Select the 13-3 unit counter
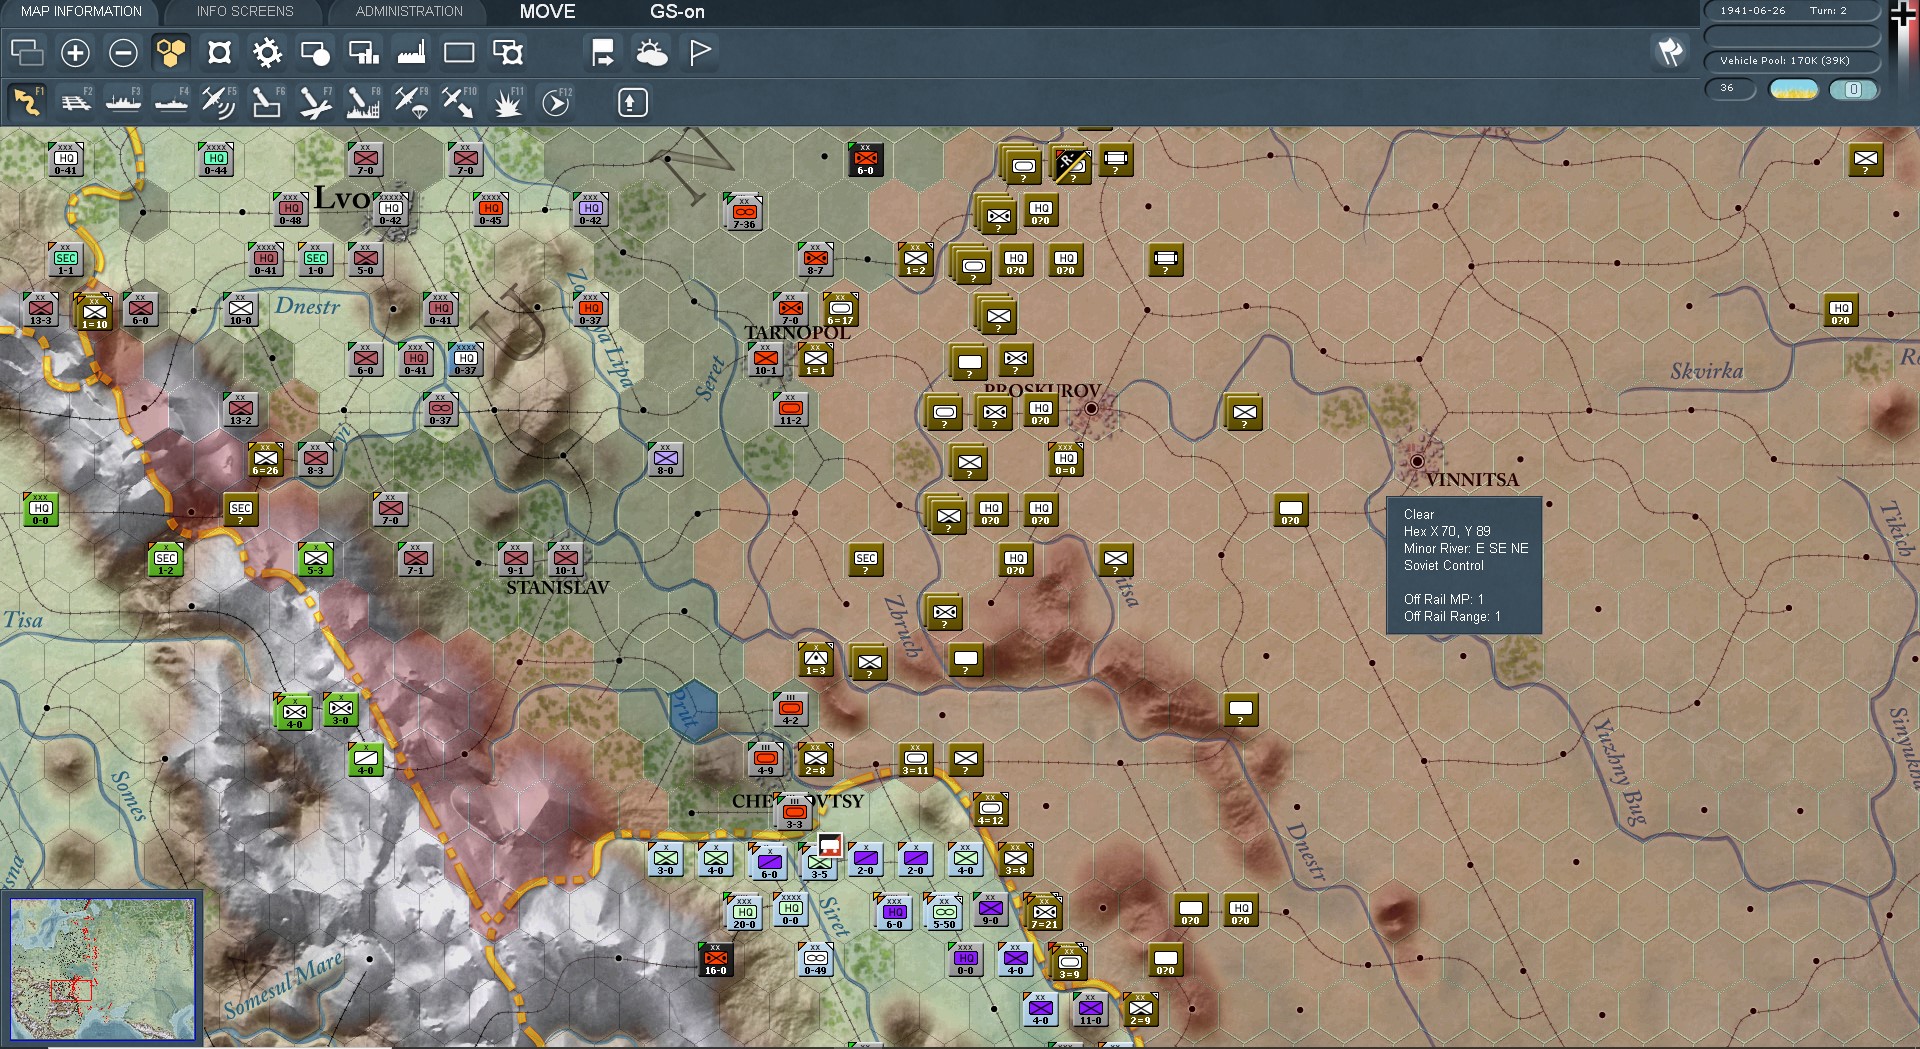 [x=41, y=310]
